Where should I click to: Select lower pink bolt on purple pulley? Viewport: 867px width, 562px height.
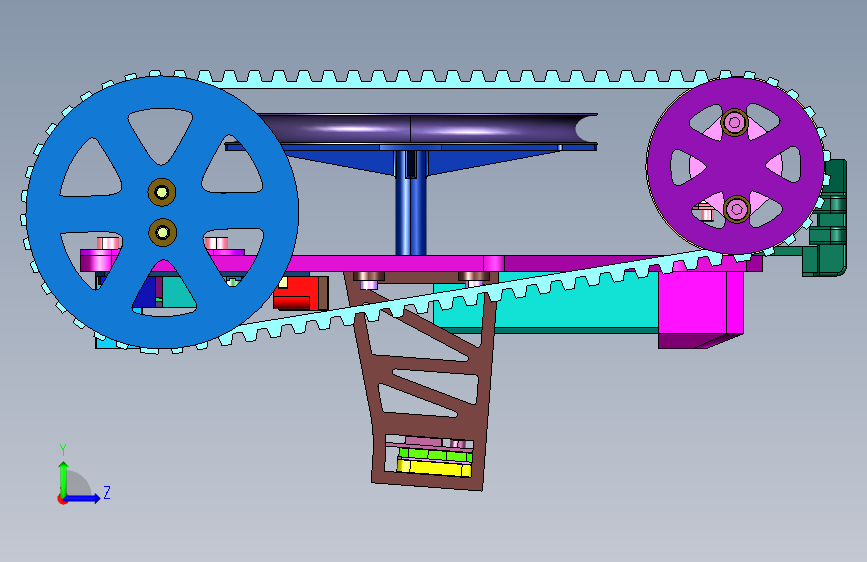pos(737,209)
